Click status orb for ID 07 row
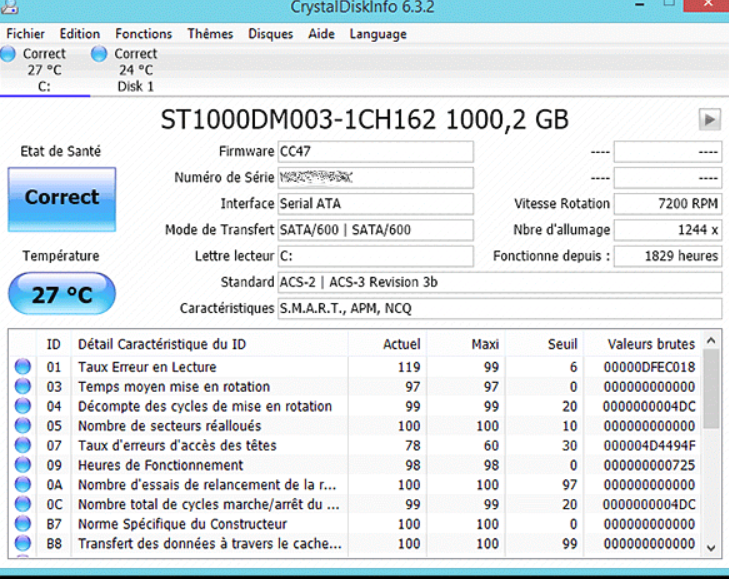The image size is (729, 579). (x=22, y=445)
